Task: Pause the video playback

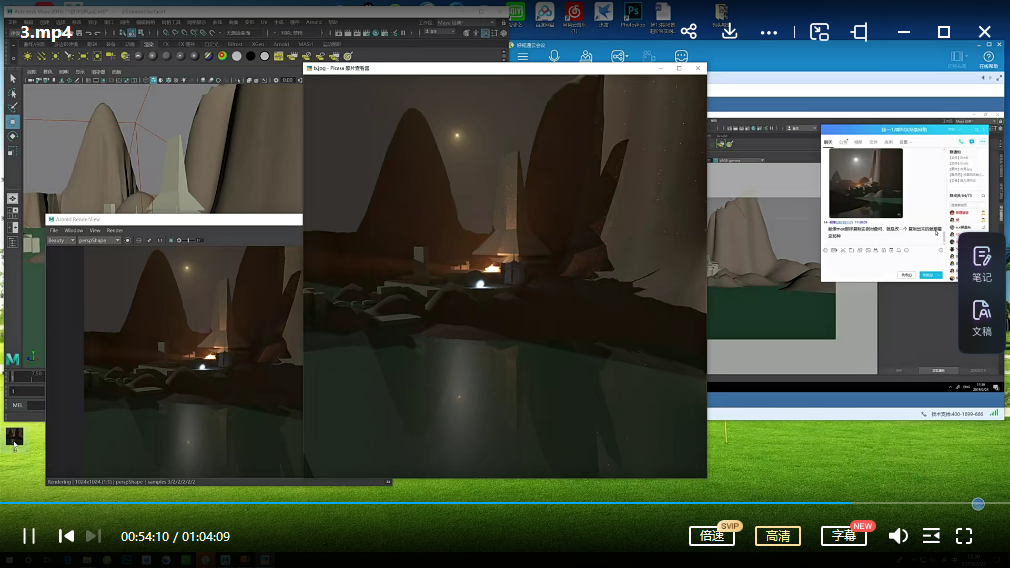Action: click(x=29, y=536)
